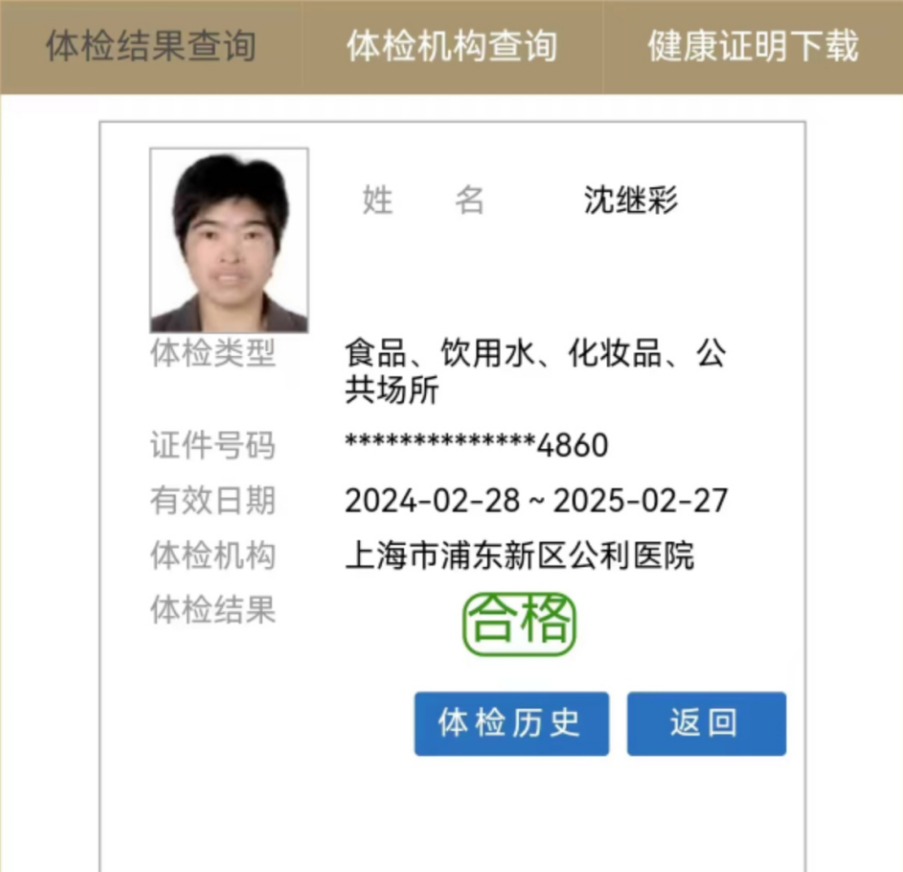Click the masked ID number ending 4860
903x872 pixels.
click(476, 445)
